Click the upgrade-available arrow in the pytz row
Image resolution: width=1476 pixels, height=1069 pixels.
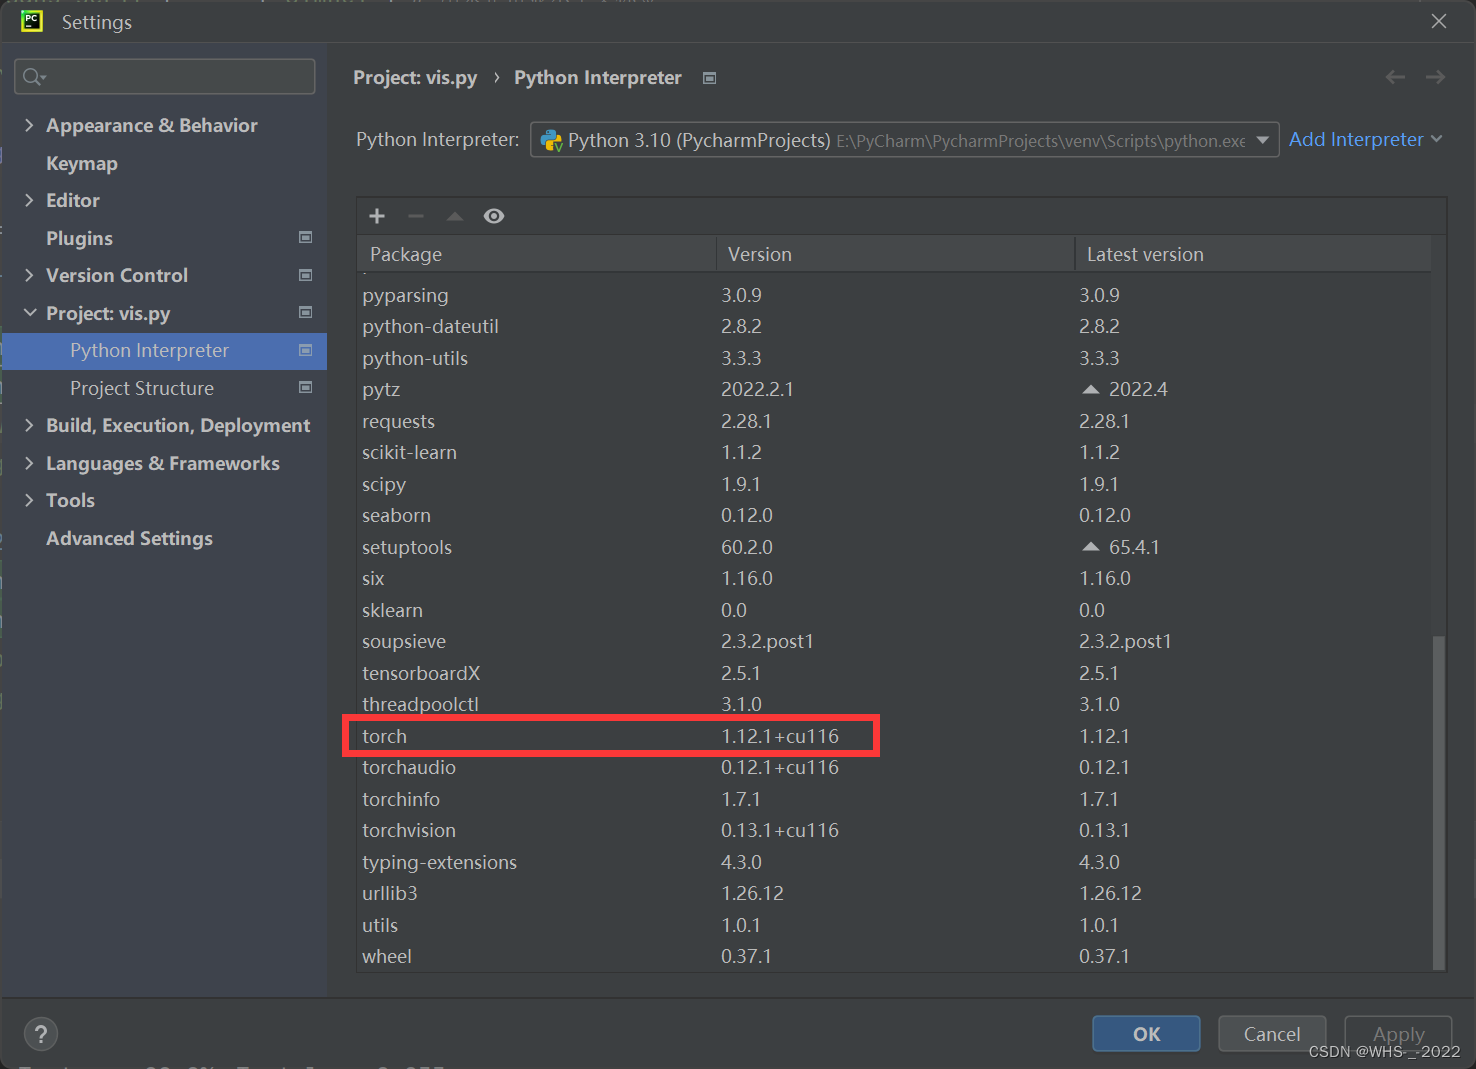1091,389
